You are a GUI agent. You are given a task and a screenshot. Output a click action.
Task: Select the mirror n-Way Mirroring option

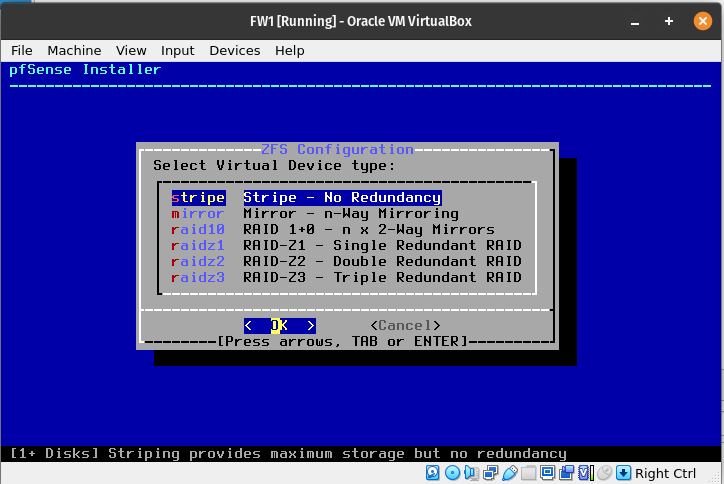315,213
